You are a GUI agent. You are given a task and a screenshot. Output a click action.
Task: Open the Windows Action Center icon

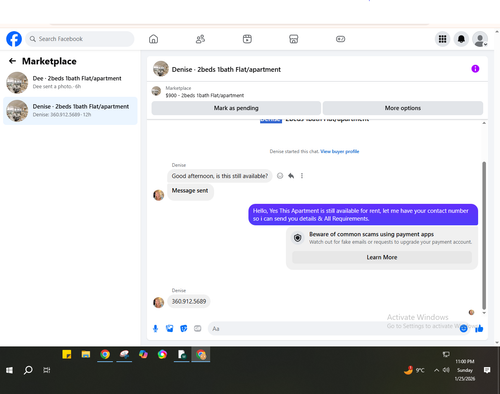(487, 370)
